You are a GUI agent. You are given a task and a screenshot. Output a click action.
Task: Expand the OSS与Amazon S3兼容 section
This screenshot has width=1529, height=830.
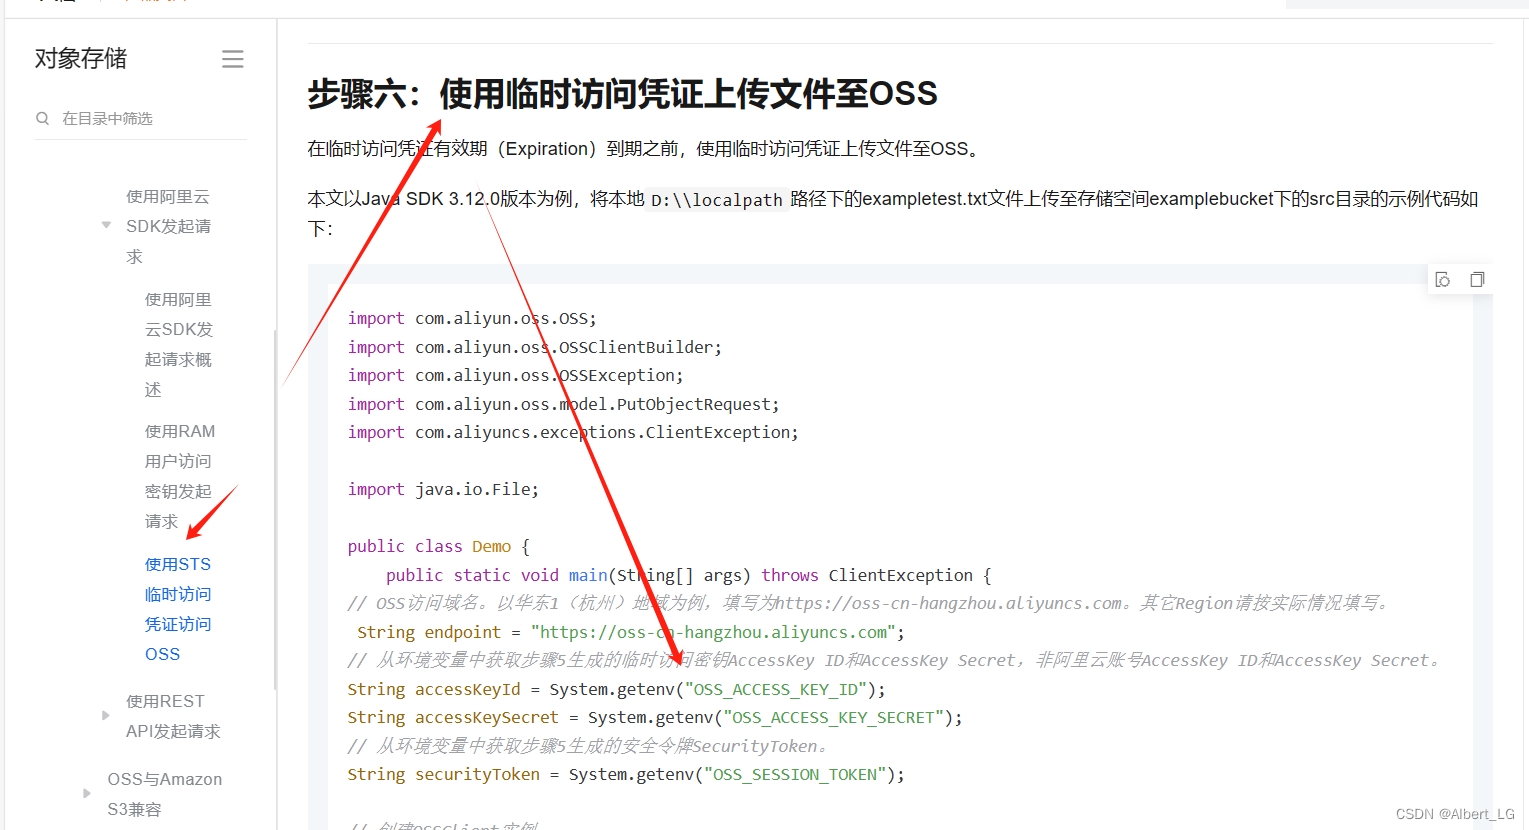88,793
